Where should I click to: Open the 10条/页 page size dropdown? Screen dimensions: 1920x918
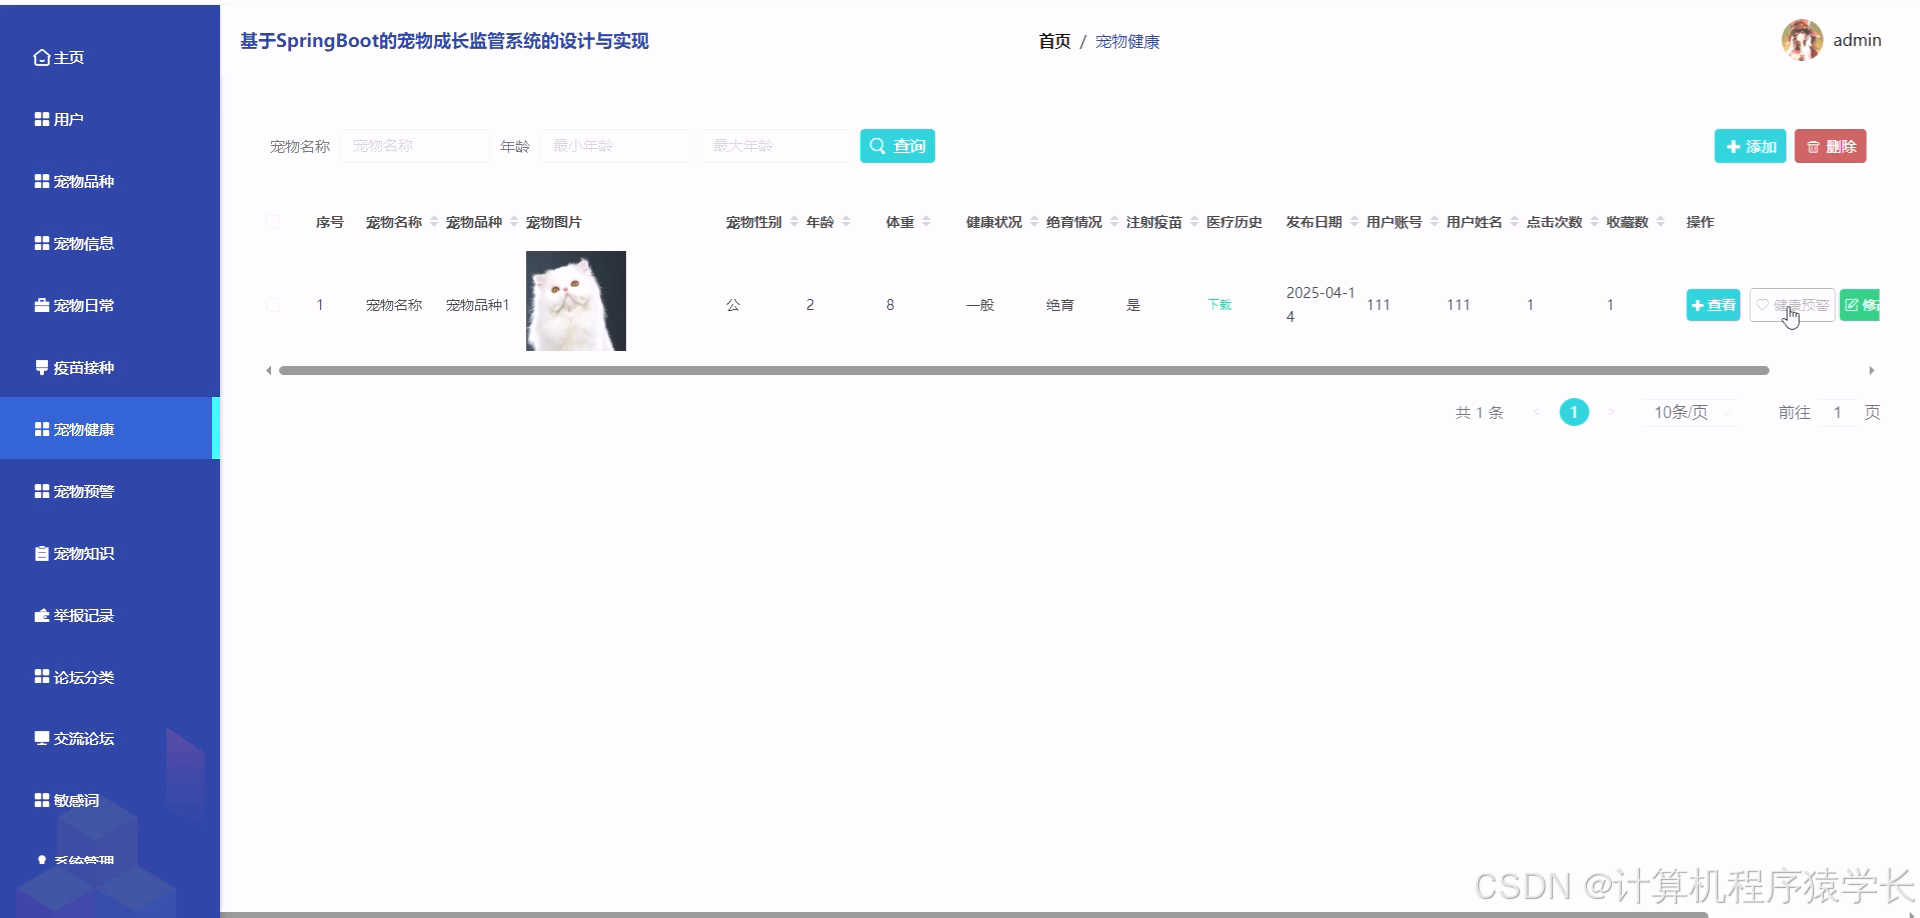(x=1687, y=411)
